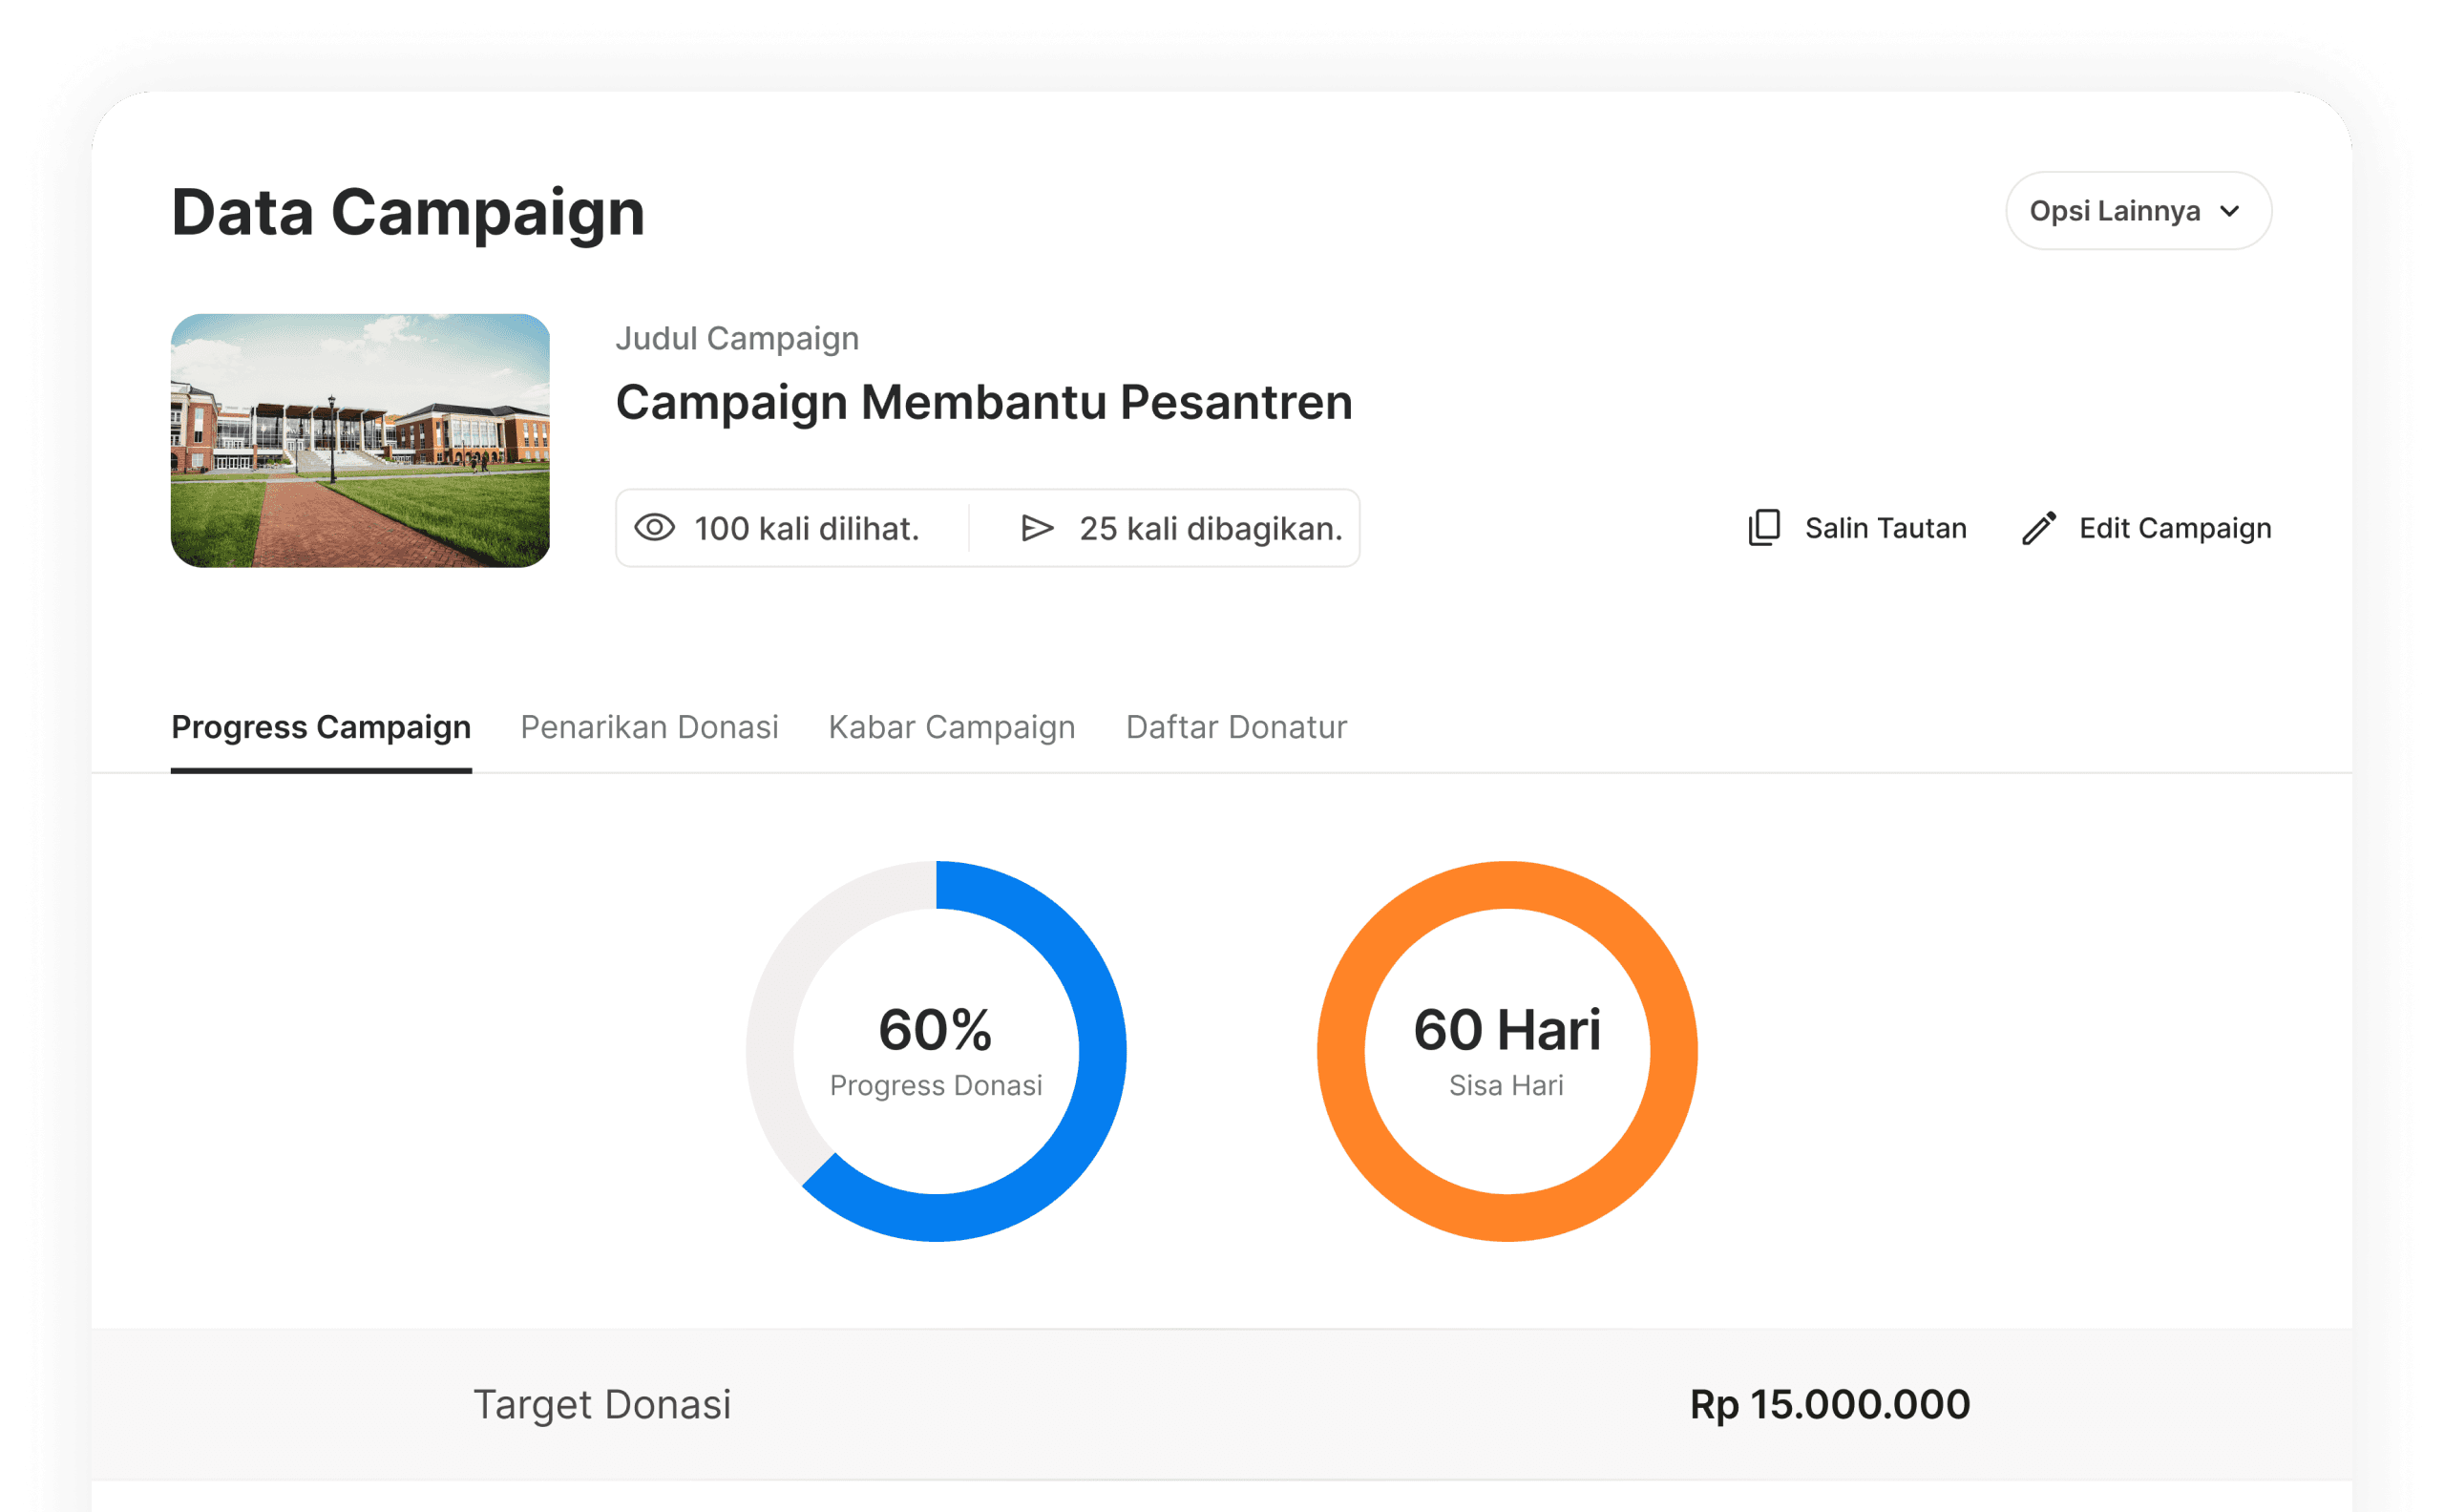
Task: Select the Kabar Campaign tab
Action: [x=951, y=727]
